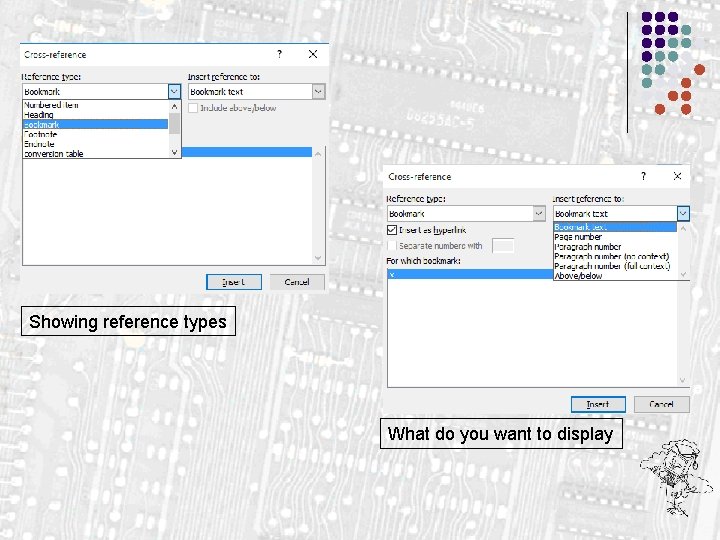The image size is (720, 540).
Task: Open Insert reference to dropdown arrow, left dialog
Action: [319, 91]
